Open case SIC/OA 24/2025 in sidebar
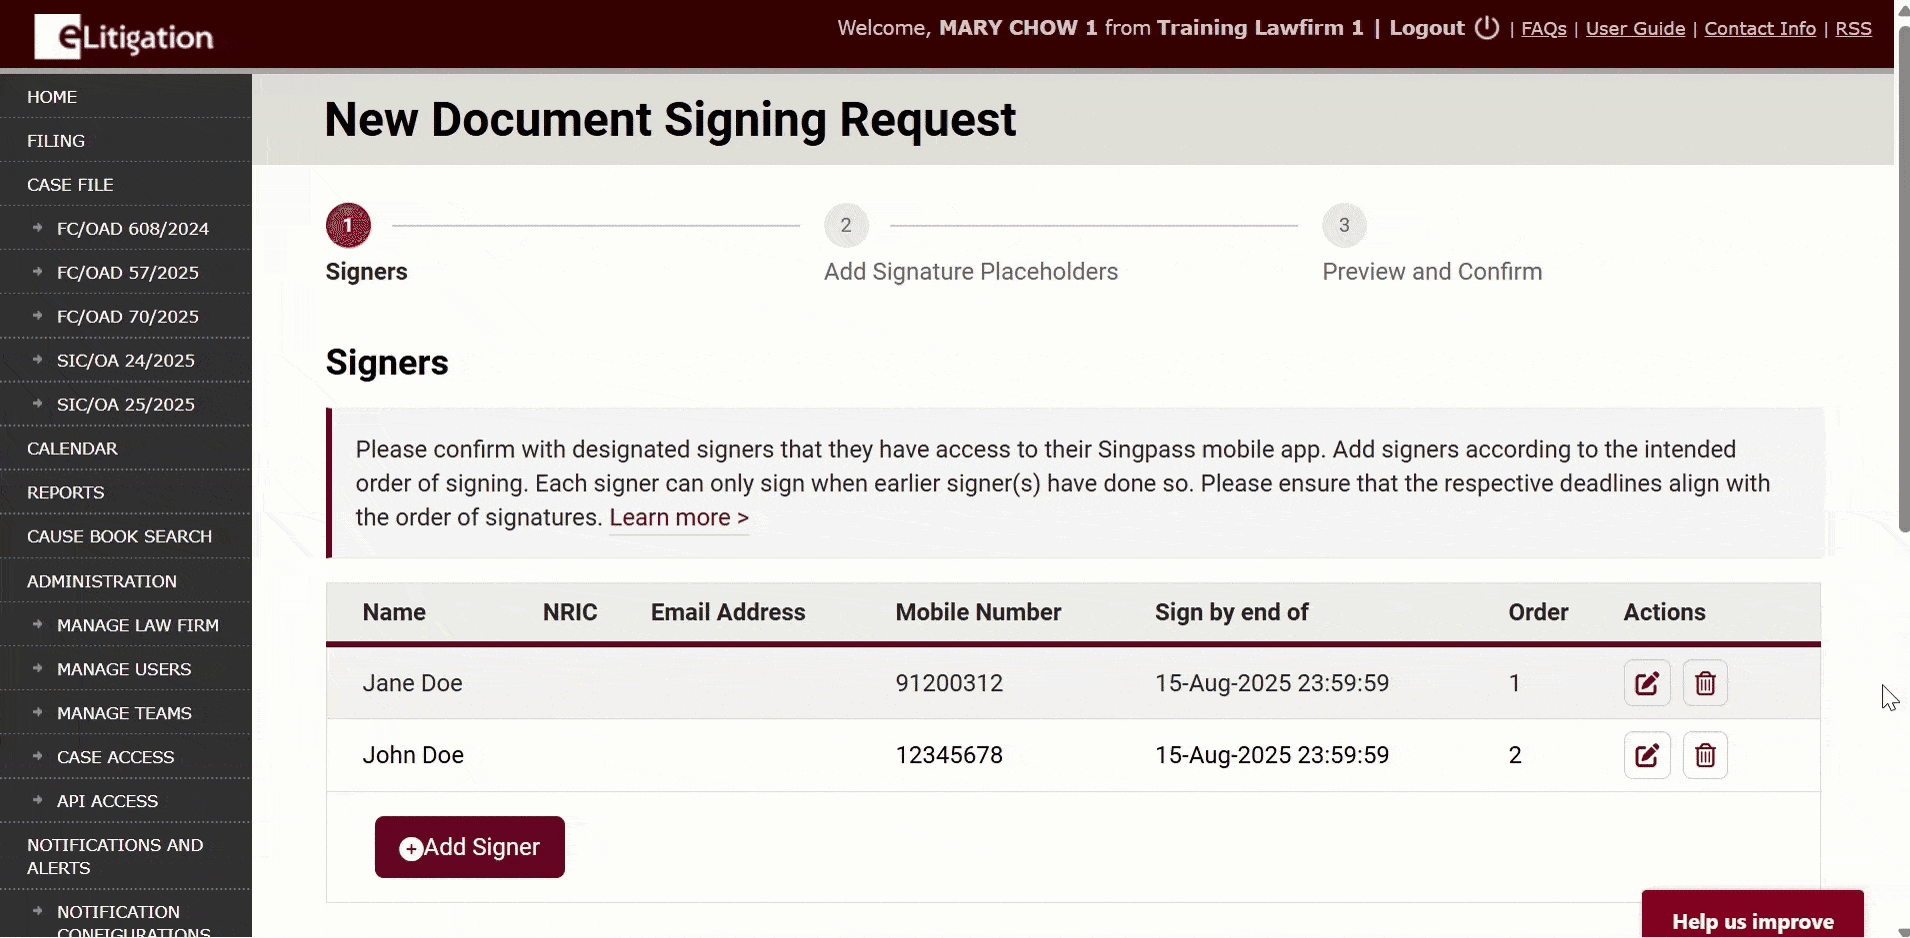1910x938 pixels. pos(125,361)
